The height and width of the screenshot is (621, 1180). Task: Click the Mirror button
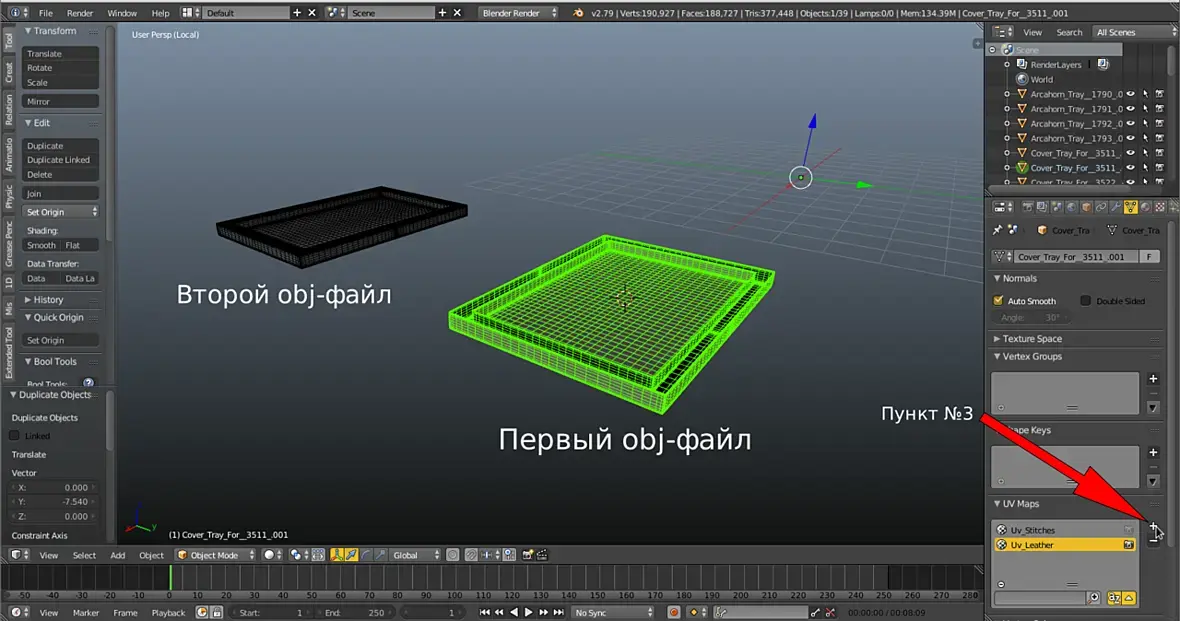(60, 101)
